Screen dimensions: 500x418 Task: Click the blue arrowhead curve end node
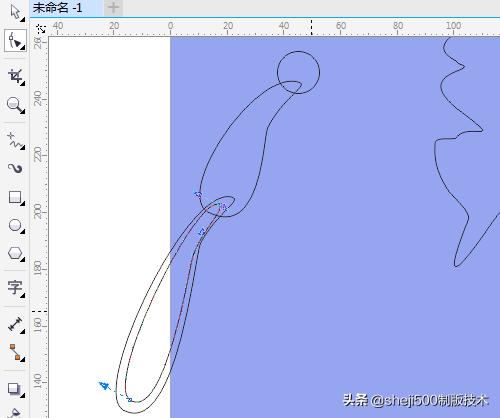pos(105,386)
